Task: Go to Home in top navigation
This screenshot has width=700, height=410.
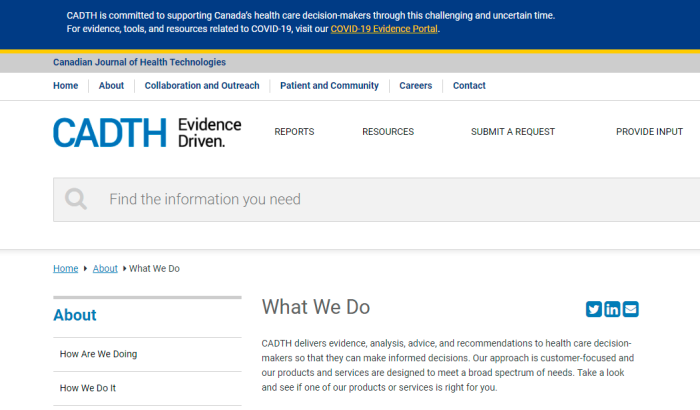Action: pyautogui.click(x=66, y=85)
